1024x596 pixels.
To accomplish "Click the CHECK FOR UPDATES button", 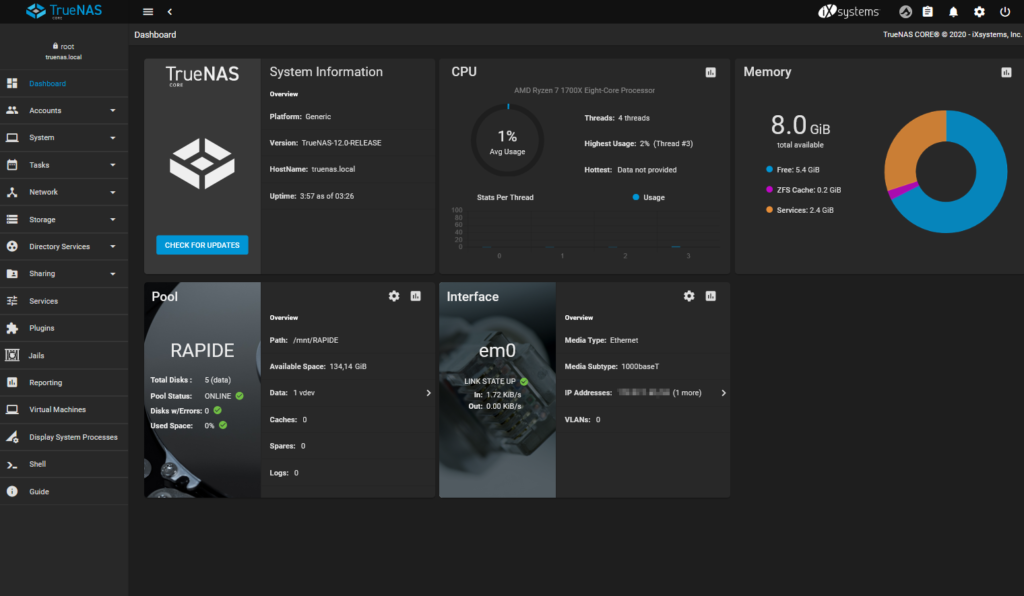I will pyautogui.click(x=202, y=245).
